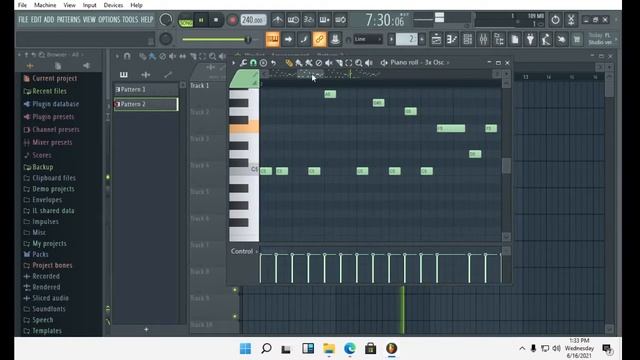Viewport: 640px width, 360px height.
Task: Click the Piano roll playback speaker icon
Action: click(x=369, y=63)
